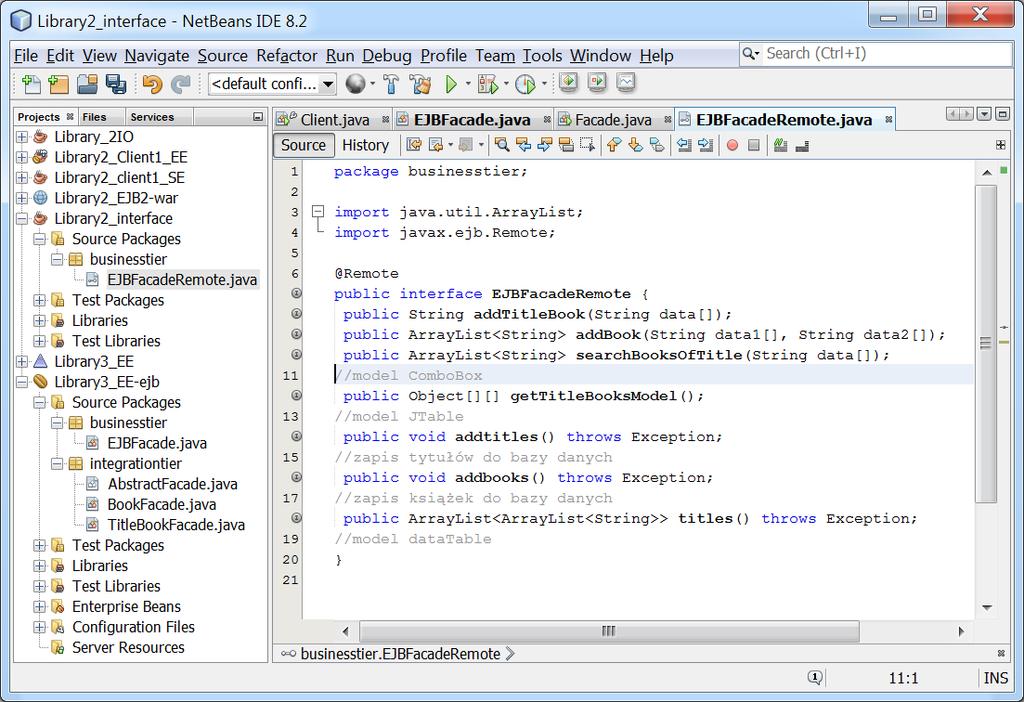1024x702 pixels.
Task: Click the Debug Project icon
Action: [x=487, y=84]
